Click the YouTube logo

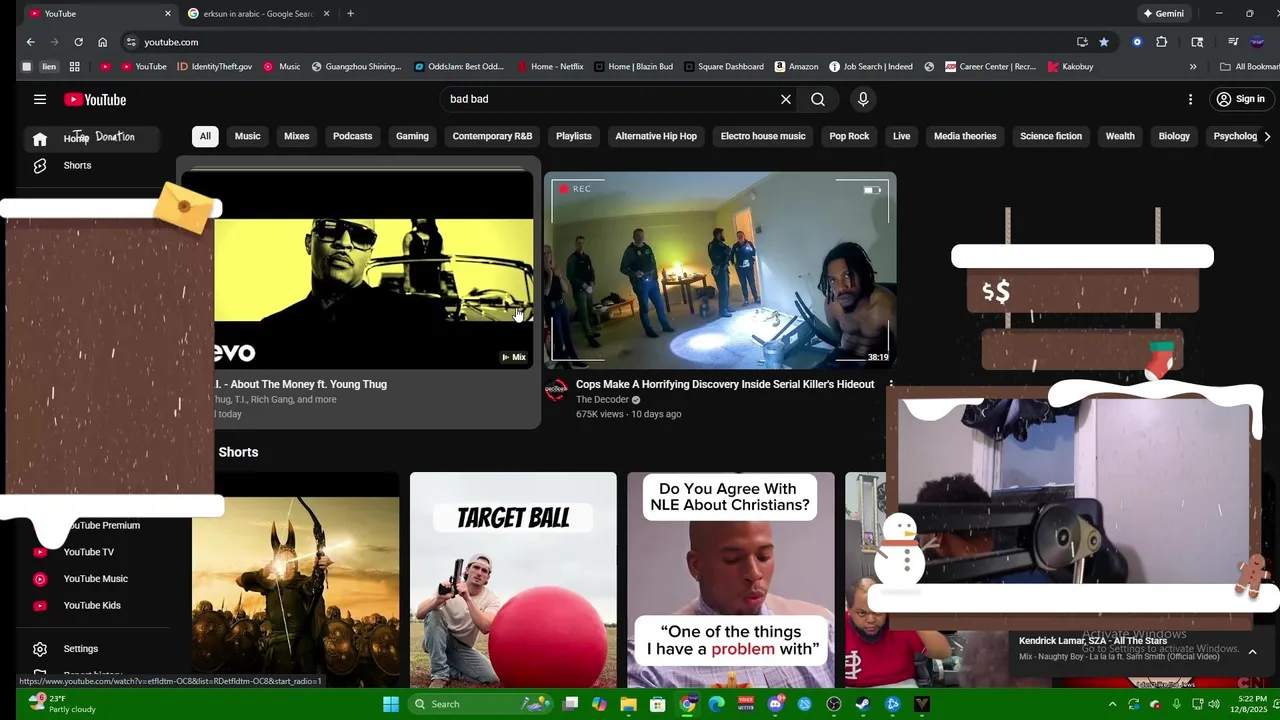[95, 100]
